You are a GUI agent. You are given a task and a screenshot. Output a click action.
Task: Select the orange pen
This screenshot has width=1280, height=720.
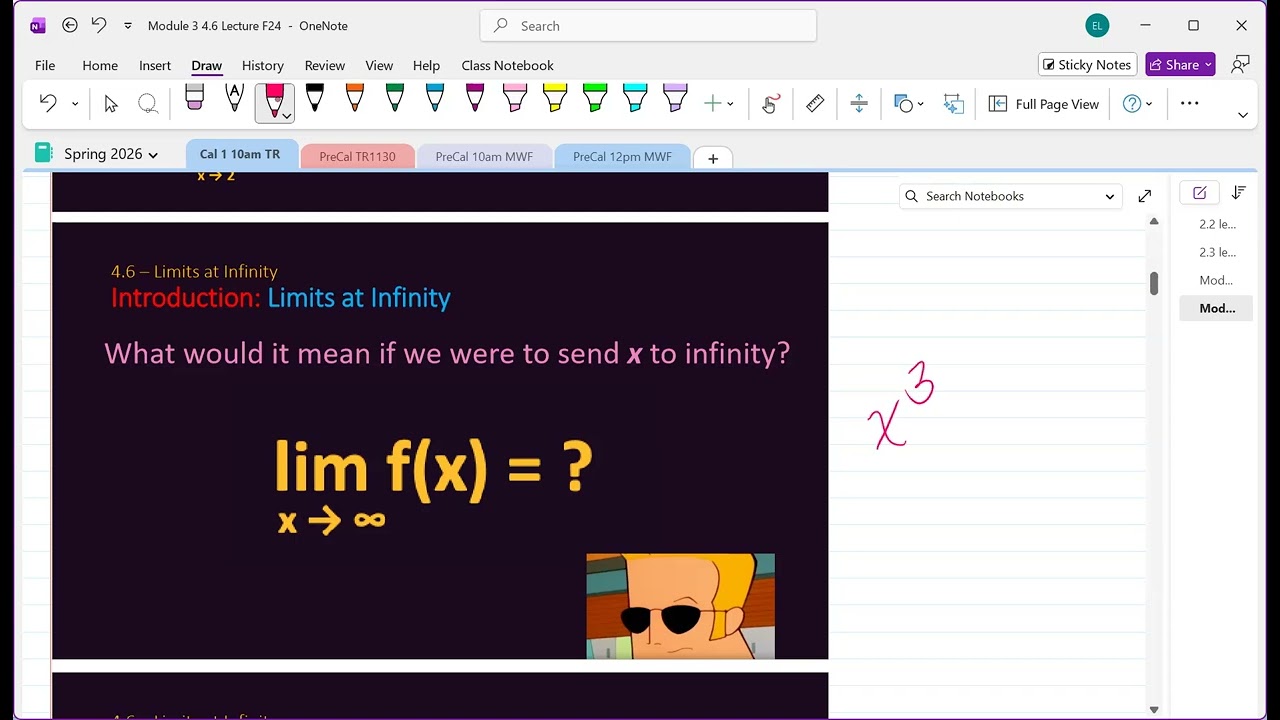point(355,98)
